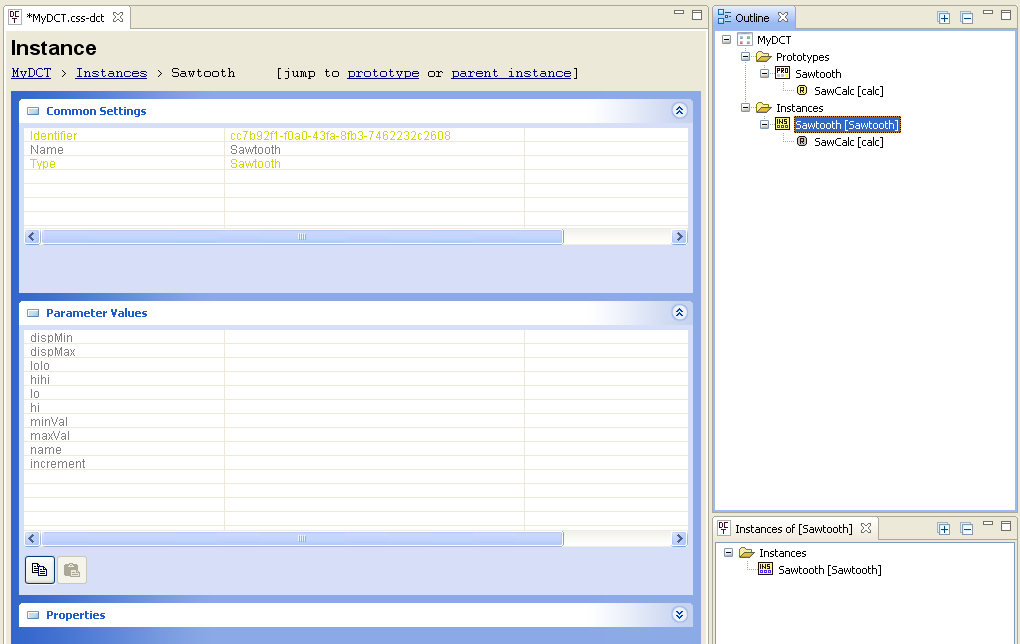Click Expand All icon in Outline panel
The image size is (1020, 644).
tap(943, 18)
